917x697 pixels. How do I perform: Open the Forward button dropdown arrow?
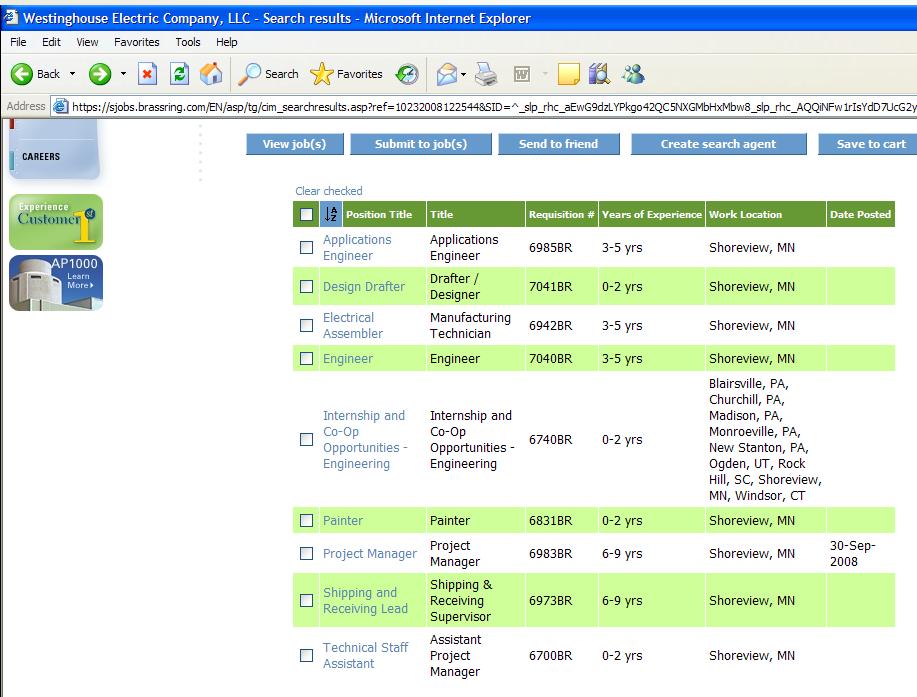[x=123, y=74]
